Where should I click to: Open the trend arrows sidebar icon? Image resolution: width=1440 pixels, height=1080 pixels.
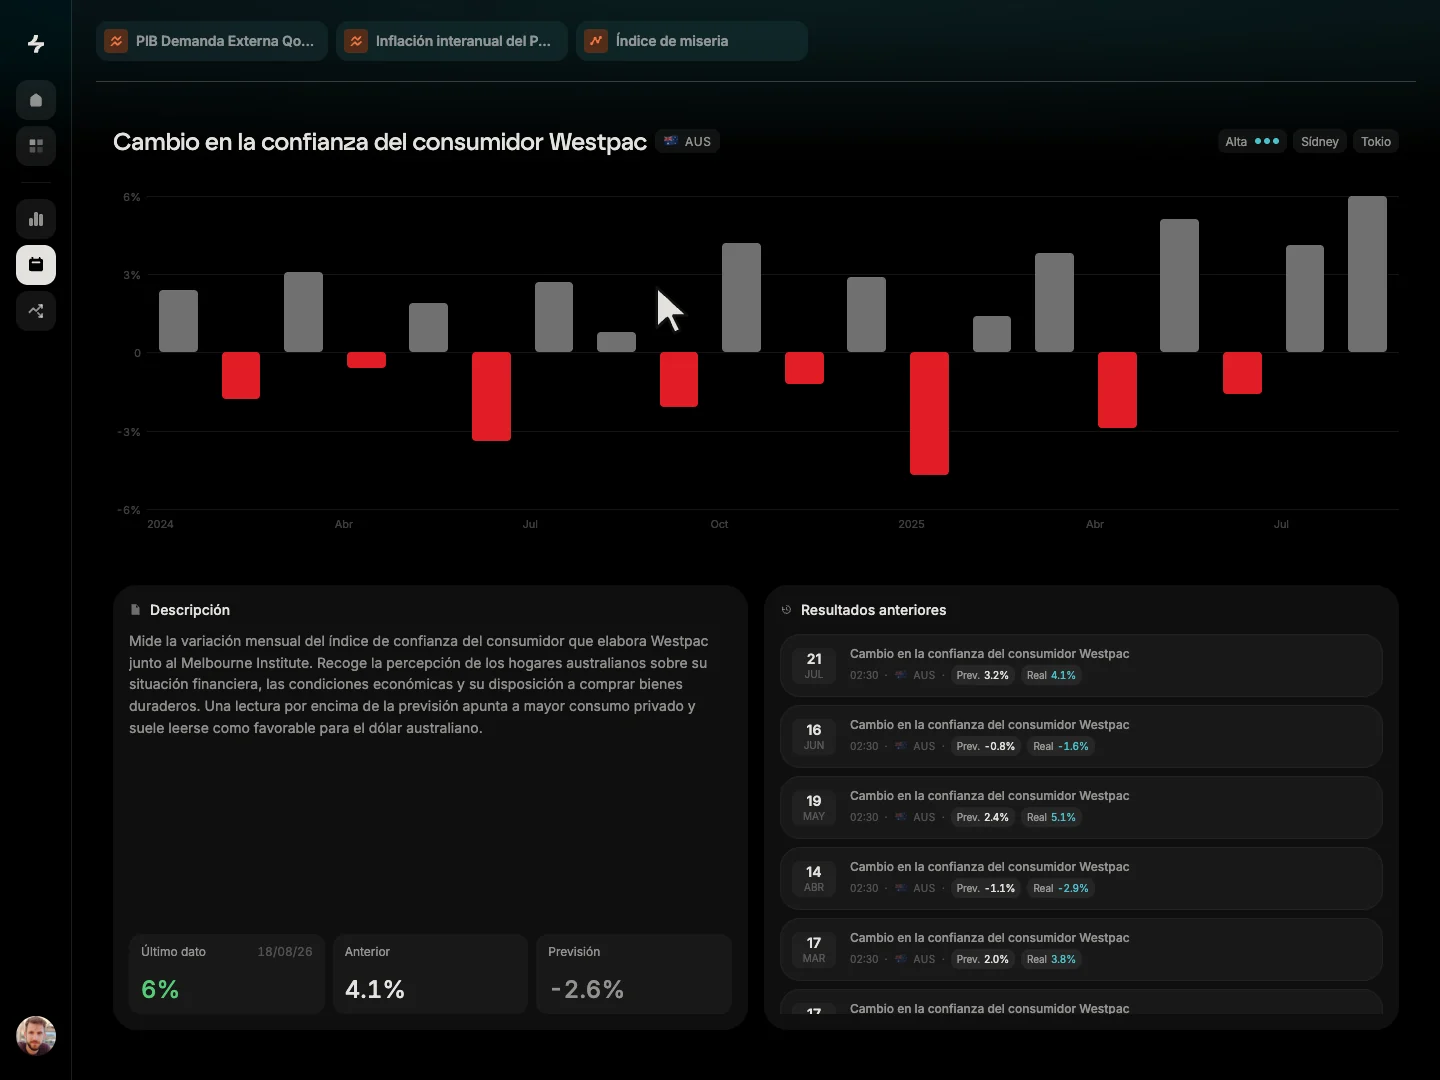click(36, 311)
